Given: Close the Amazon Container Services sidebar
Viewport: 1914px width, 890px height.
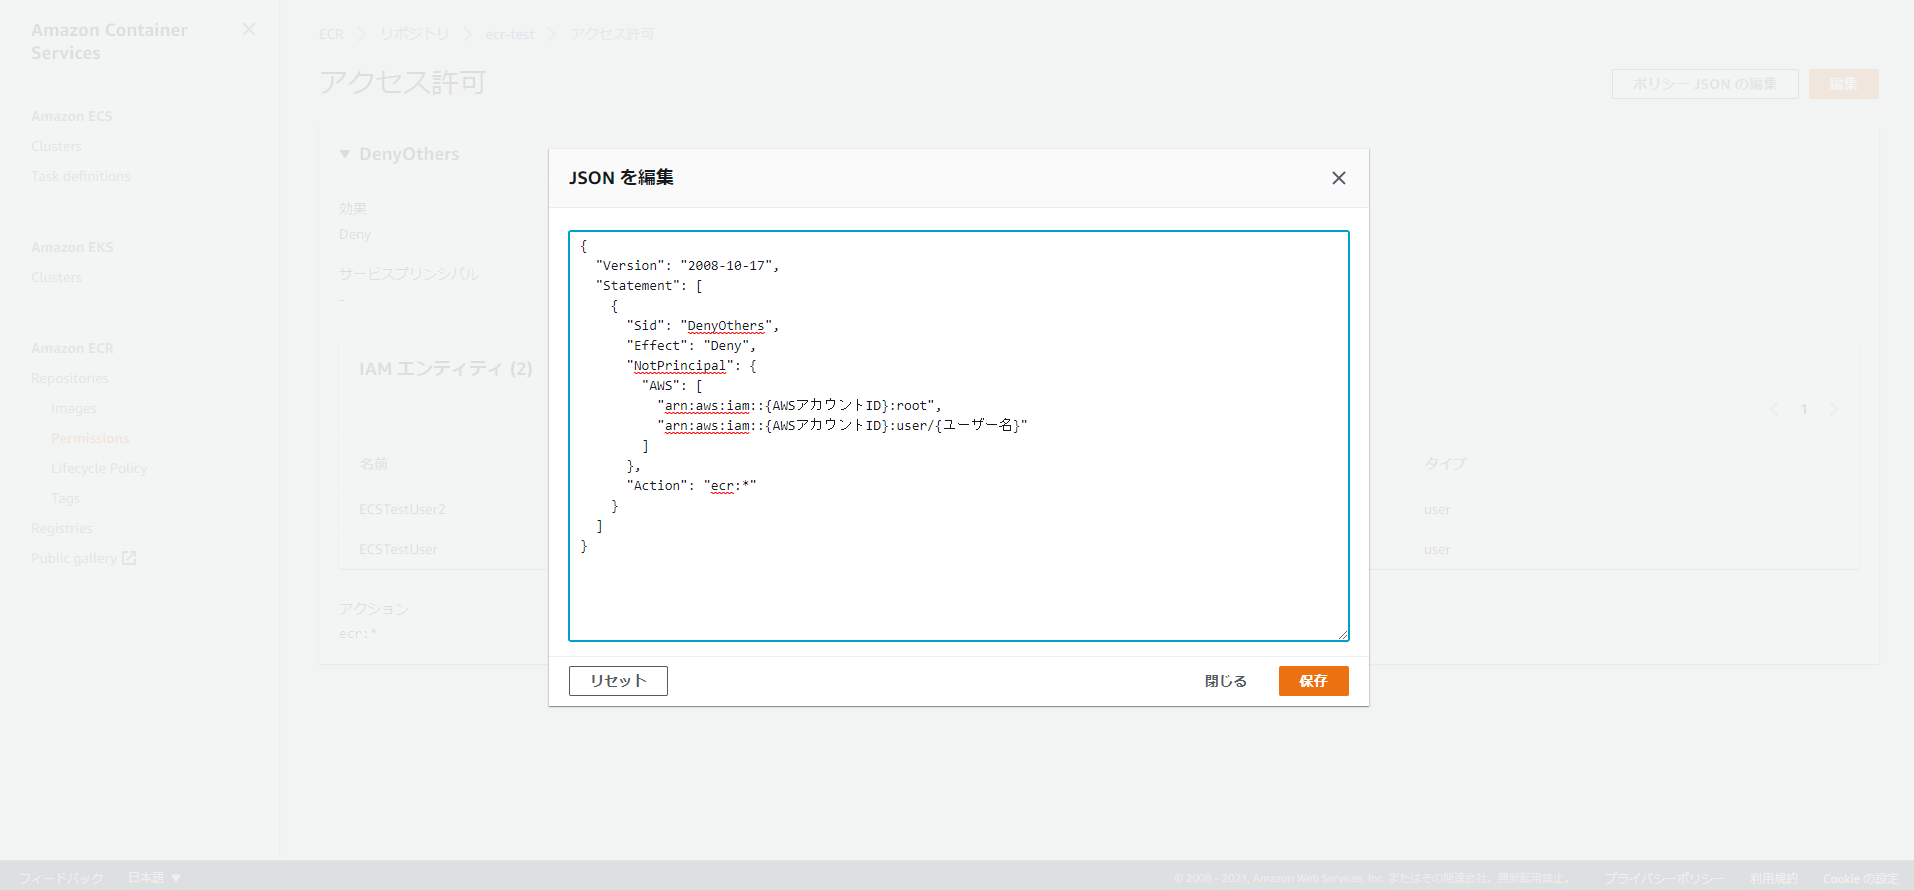Looking at the screenshot, I should [249, 30].
